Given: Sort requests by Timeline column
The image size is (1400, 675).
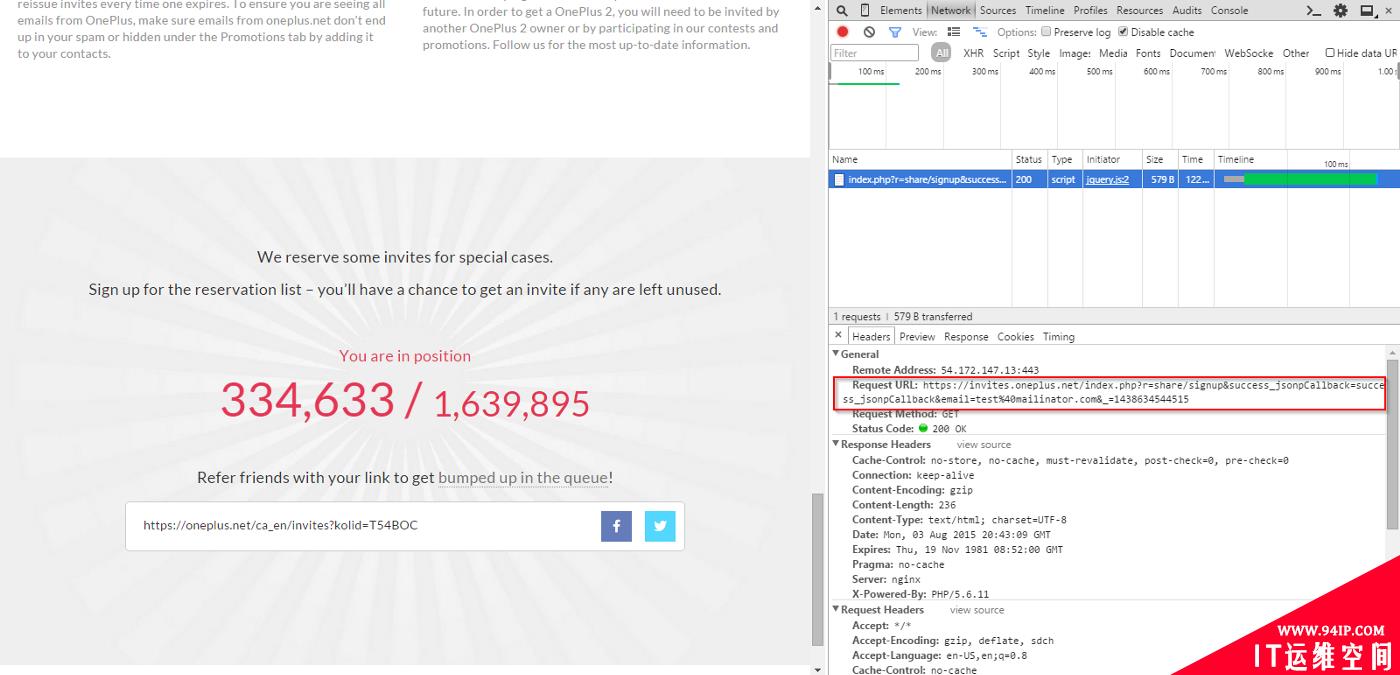Looking at the screenshot, I should coord(1305,160).
